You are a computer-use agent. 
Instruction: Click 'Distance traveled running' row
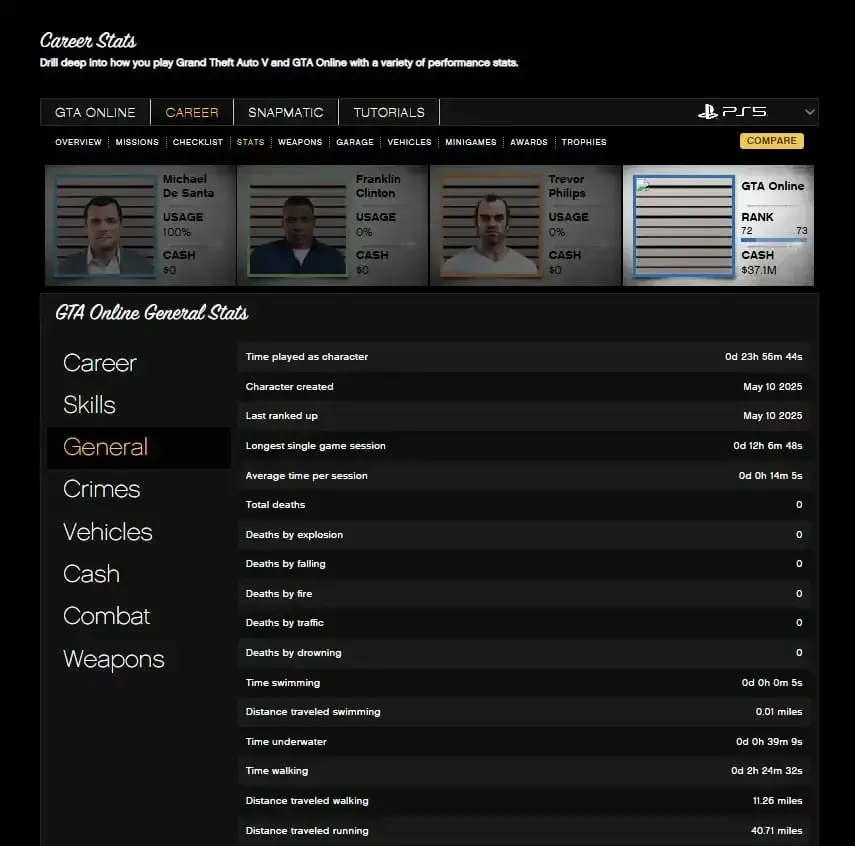[524, 831]
